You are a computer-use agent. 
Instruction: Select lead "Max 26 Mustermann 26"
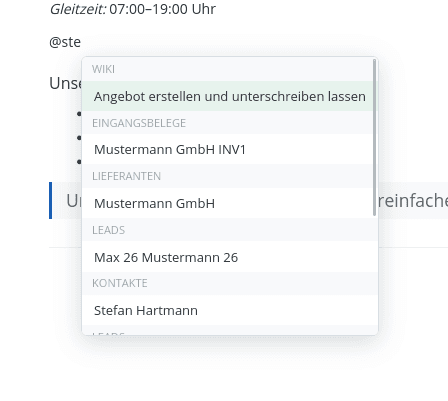pyautogui.click(x=230, y=257)
